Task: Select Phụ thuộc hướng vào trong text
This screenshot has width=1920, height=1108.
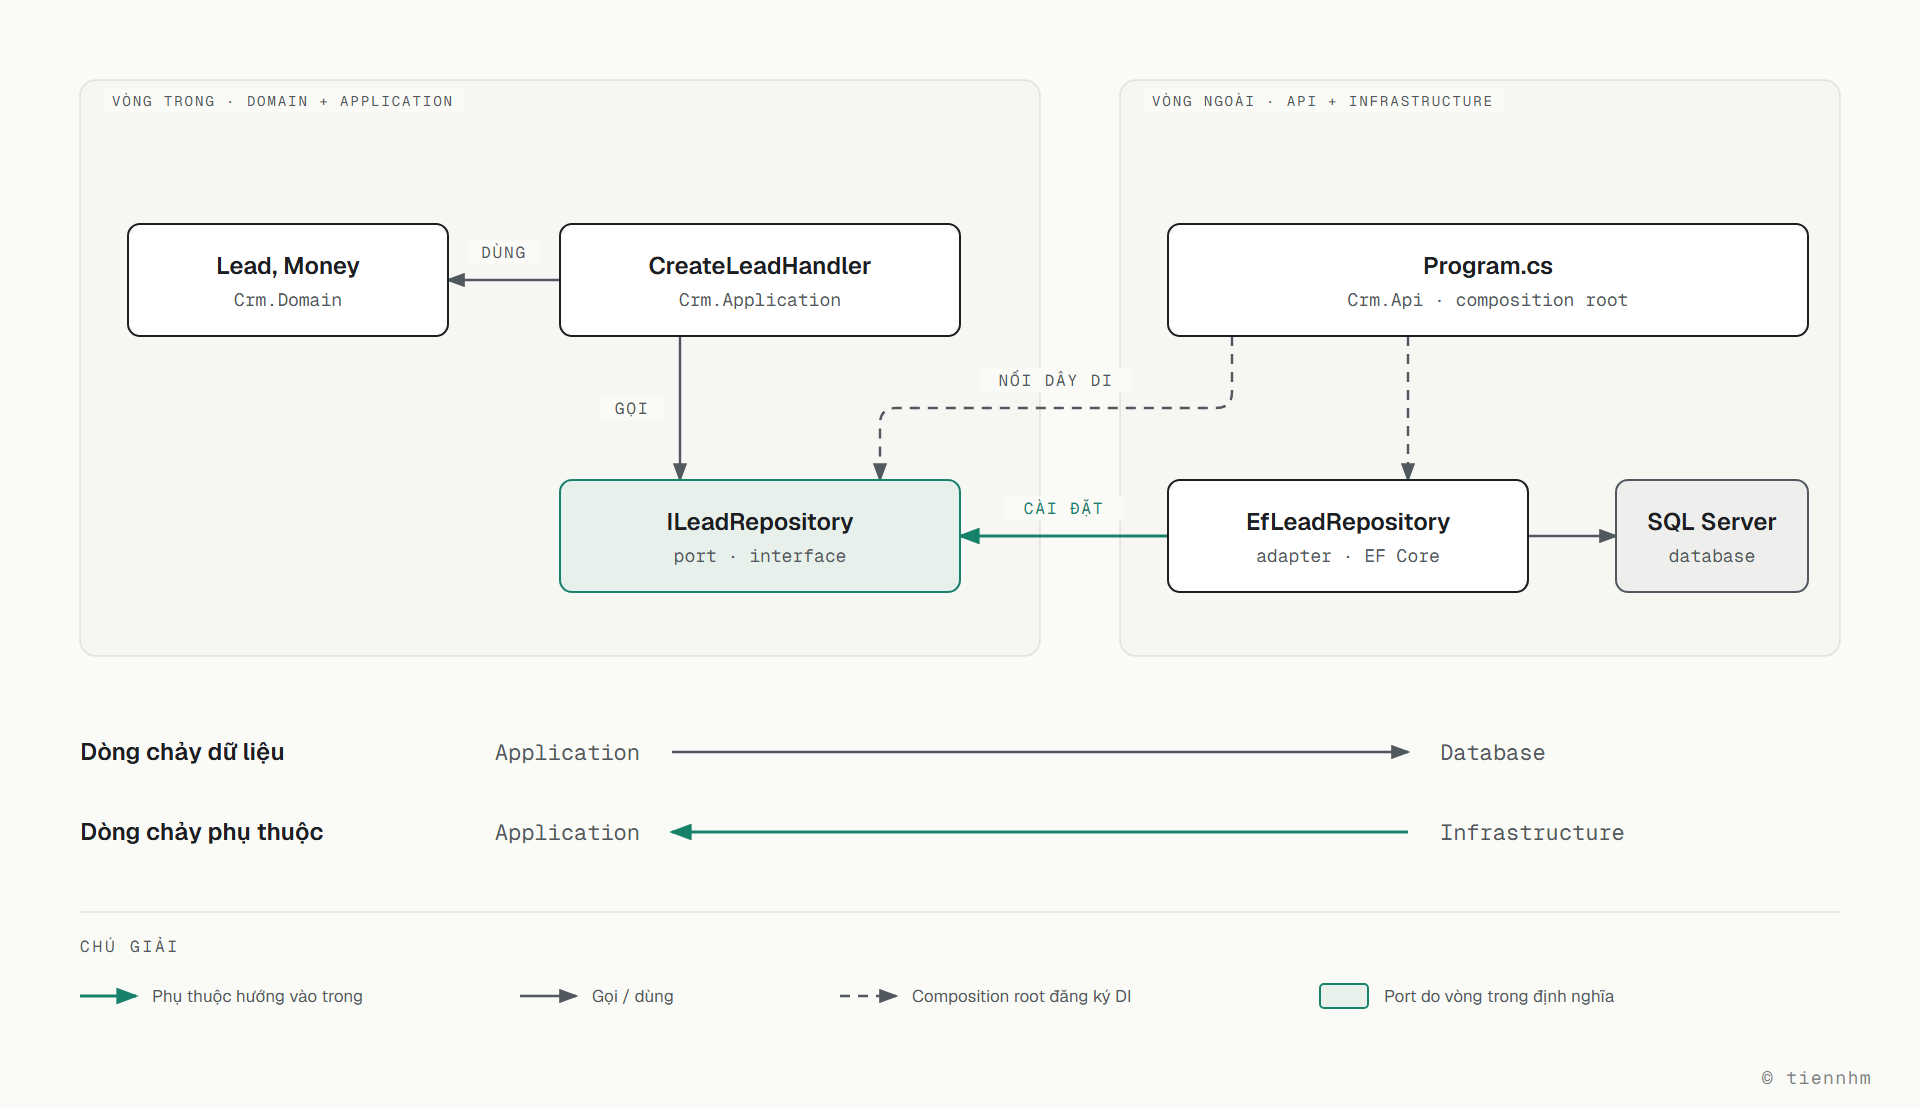Action: coord(257,996)
